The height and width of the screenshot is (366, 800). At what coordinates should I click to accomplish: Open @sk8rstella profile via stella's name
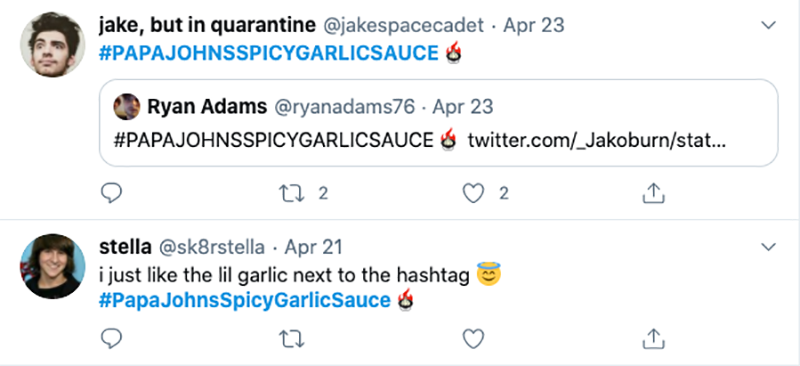point(125,248)
